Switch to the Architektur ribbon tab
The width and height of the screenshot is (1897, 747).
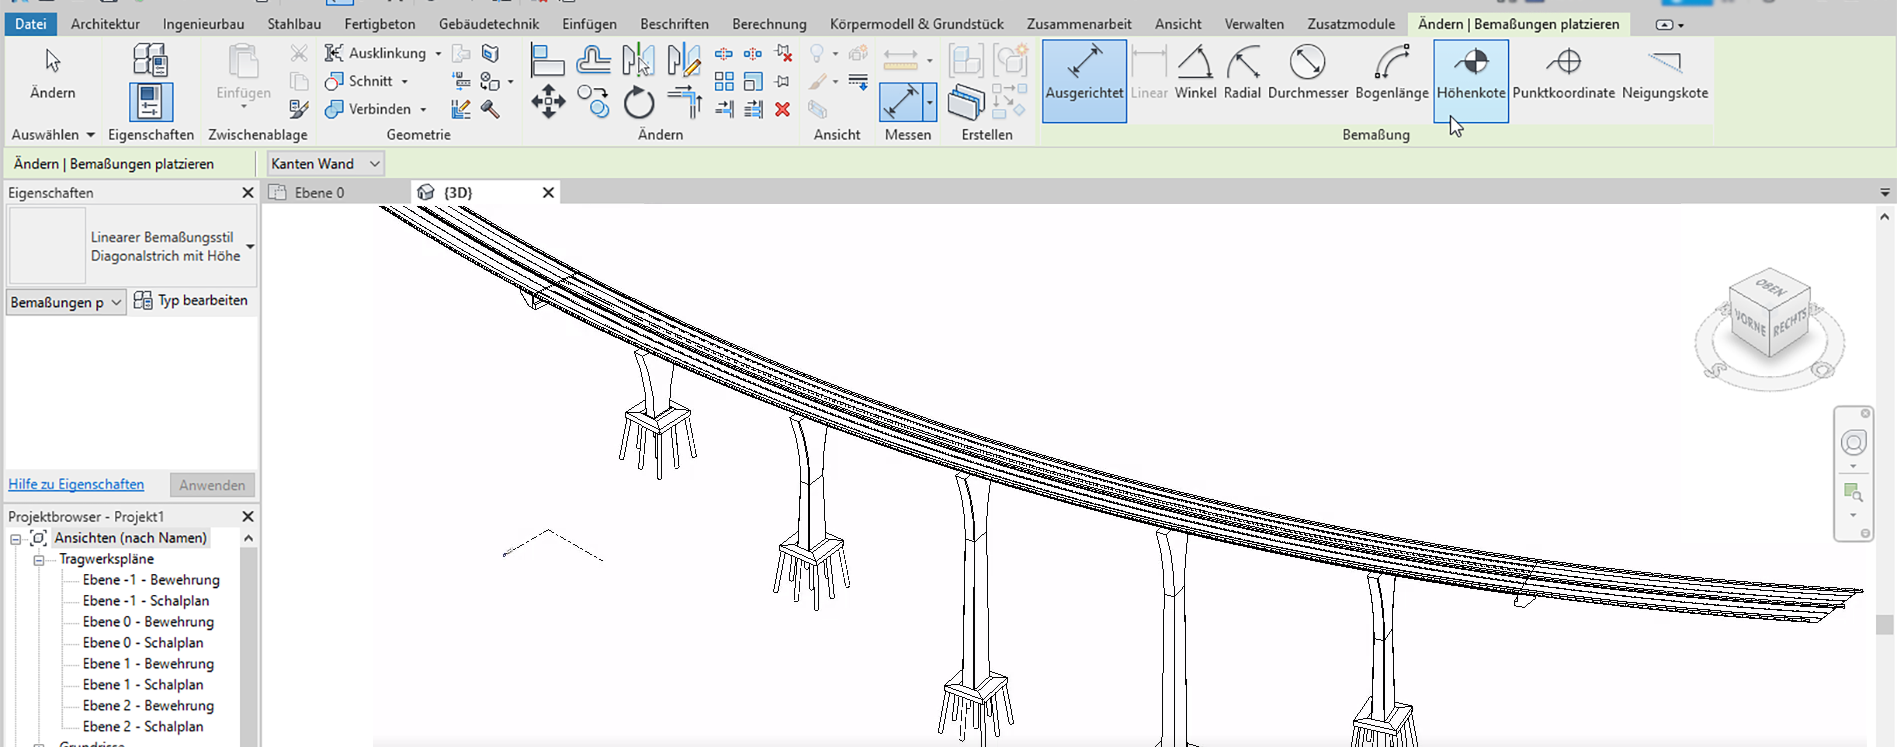(x=105, y=24)
